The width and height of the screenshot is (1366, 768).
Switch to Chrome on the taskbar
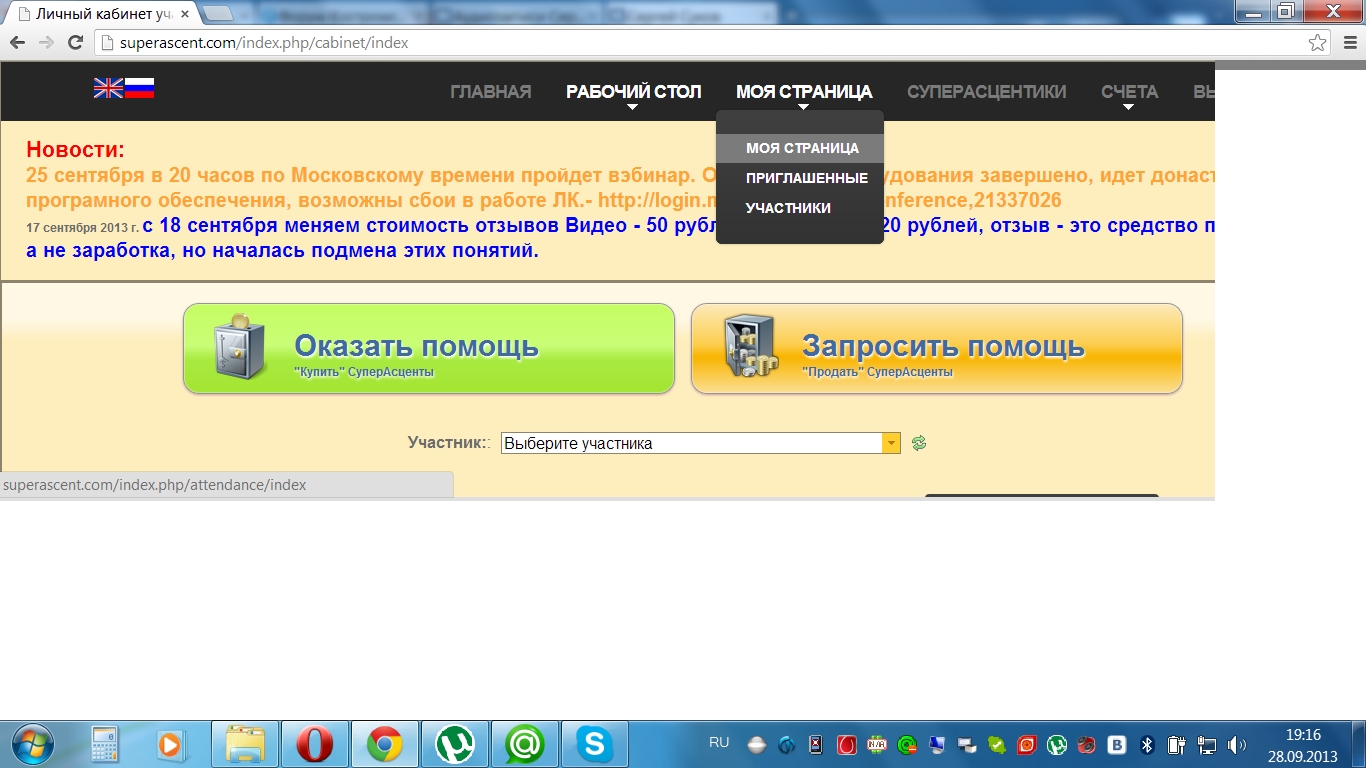(385, 744)
